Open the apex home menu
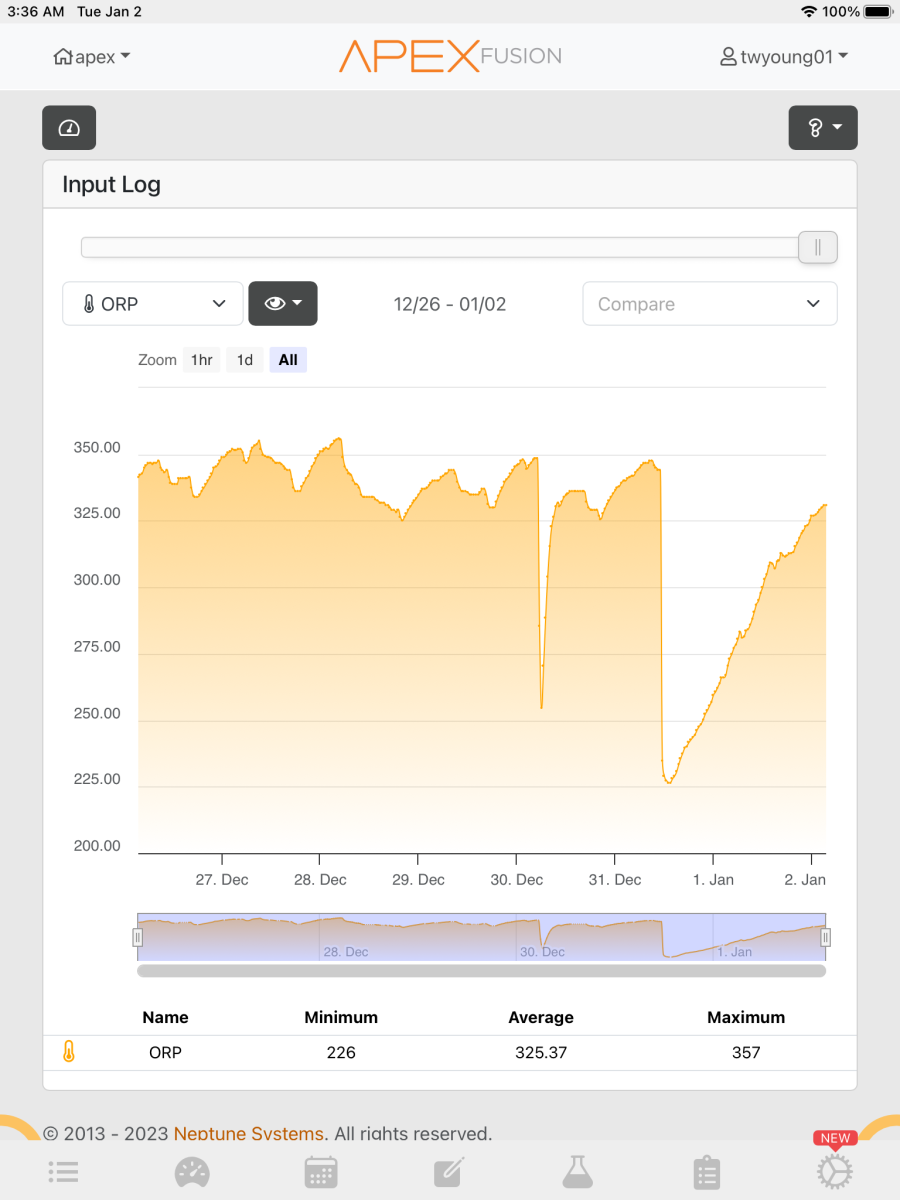The image size is (900, 1200). (92, 57)
